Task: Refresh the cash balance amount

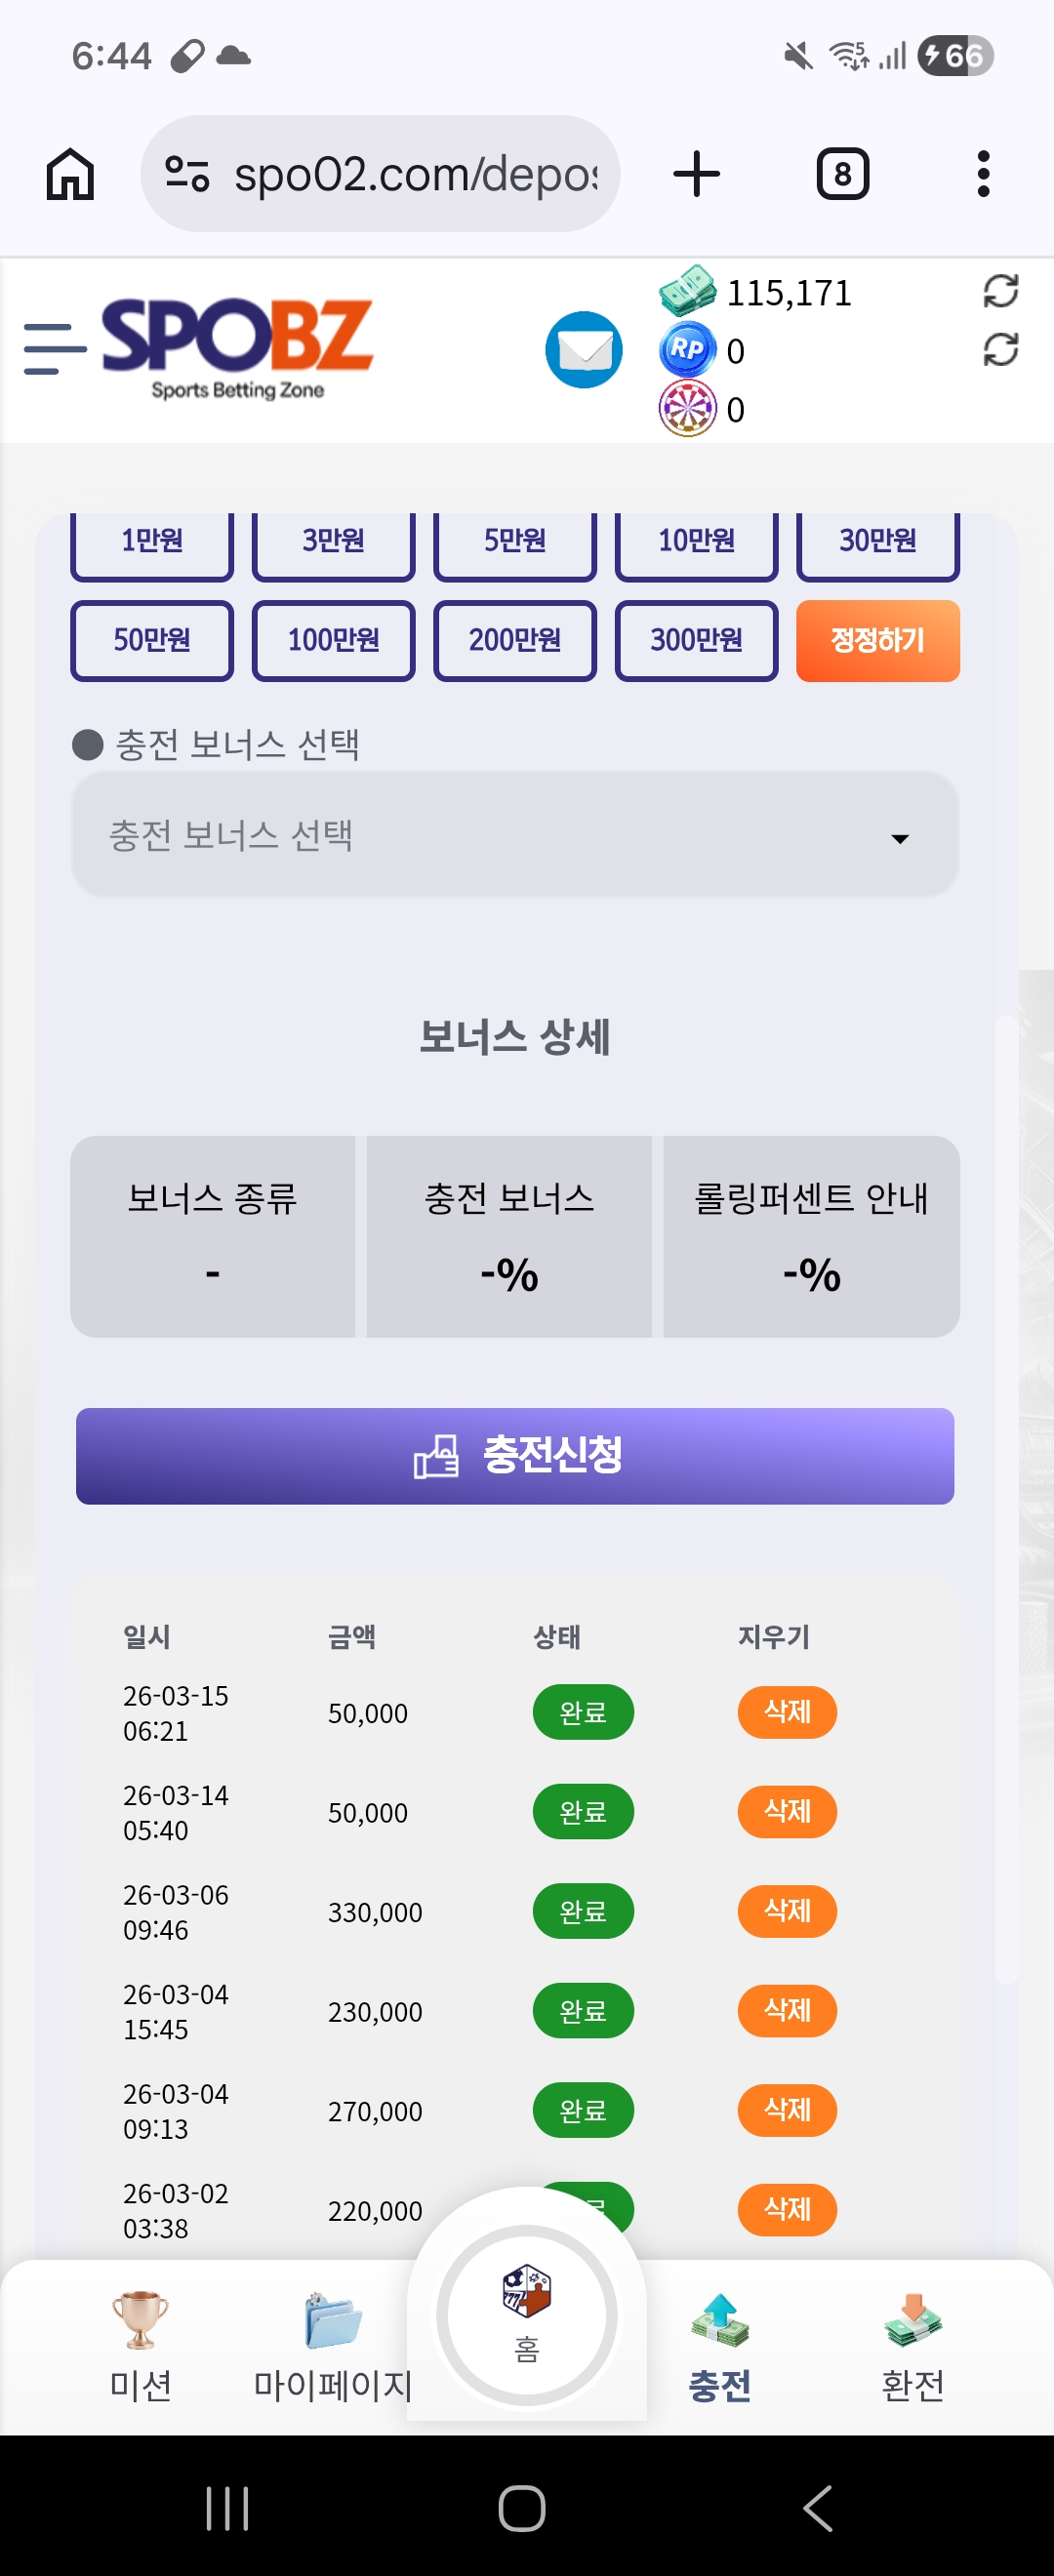Action: pyautogui.click(x=1000, y=291)
